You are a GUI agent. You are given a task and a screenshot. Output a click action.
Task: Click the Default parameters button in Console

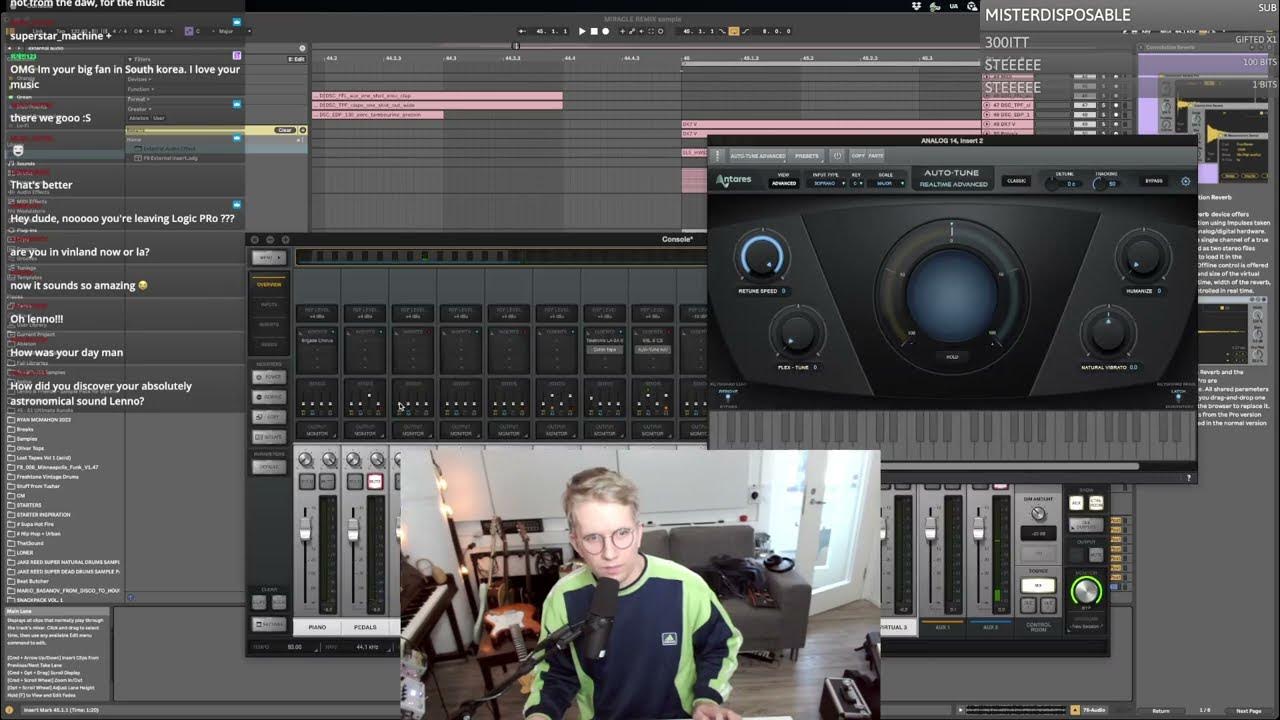[268, 467]
